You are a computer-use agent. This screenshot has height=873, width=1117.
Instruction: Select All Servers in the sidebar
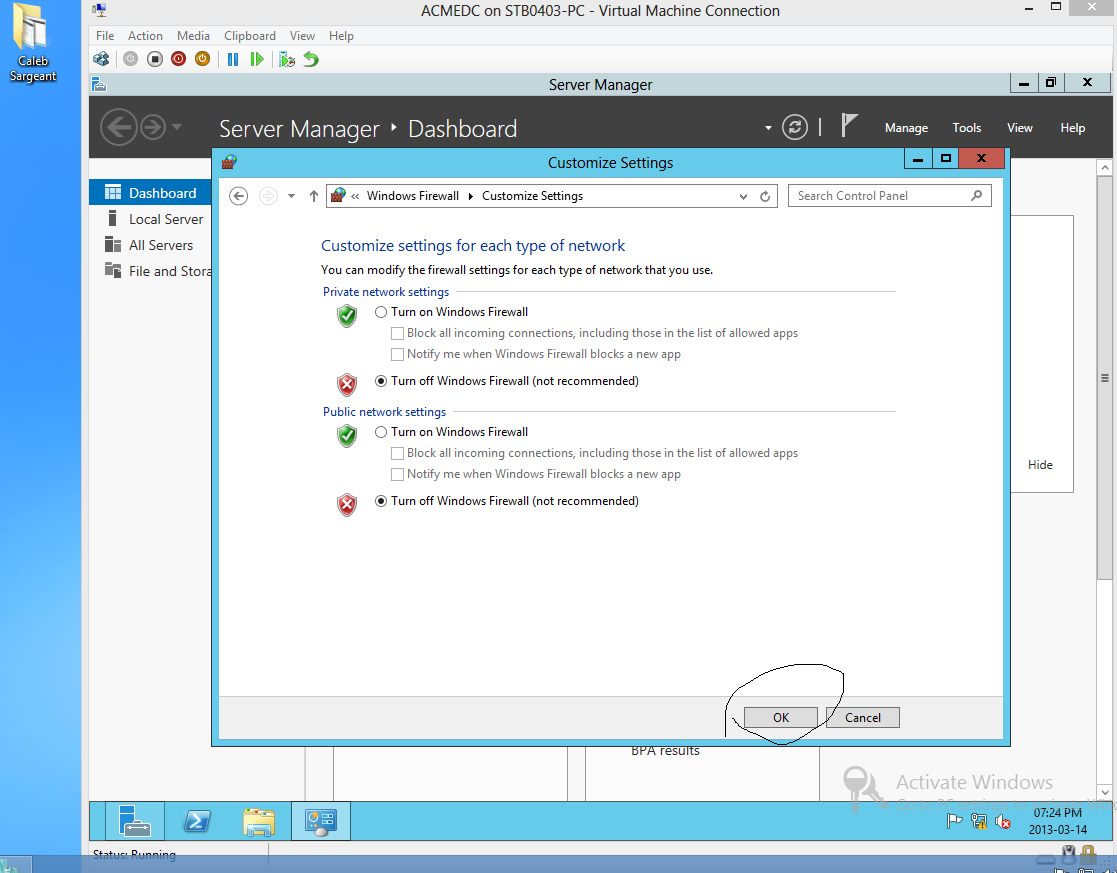click(150, 245)
